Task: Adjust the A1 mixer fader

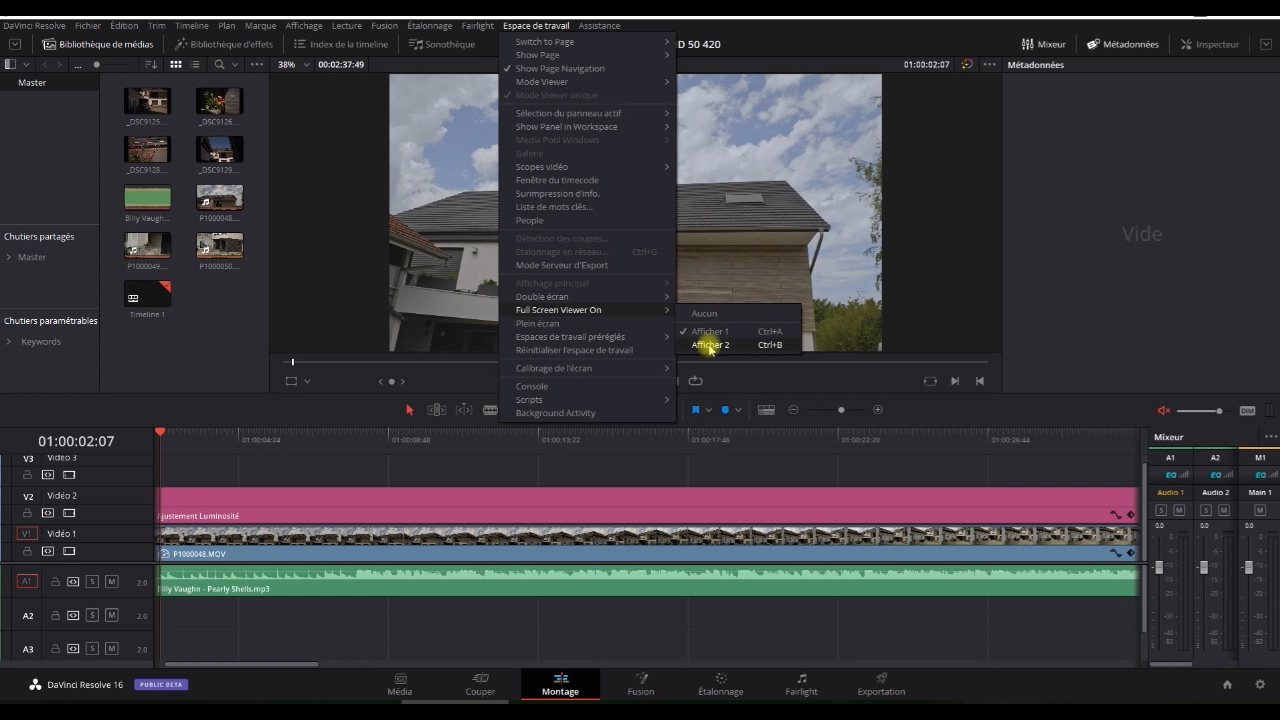Action: 1159,567
